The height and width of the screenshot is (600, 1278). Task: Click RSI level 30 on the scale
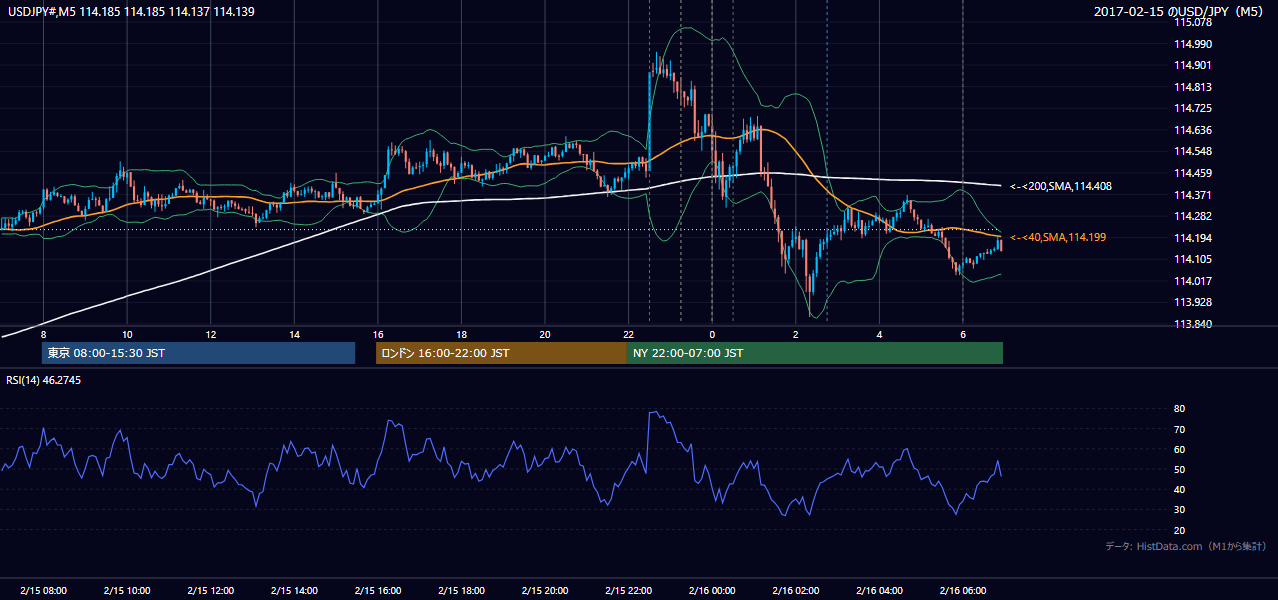1179,510
